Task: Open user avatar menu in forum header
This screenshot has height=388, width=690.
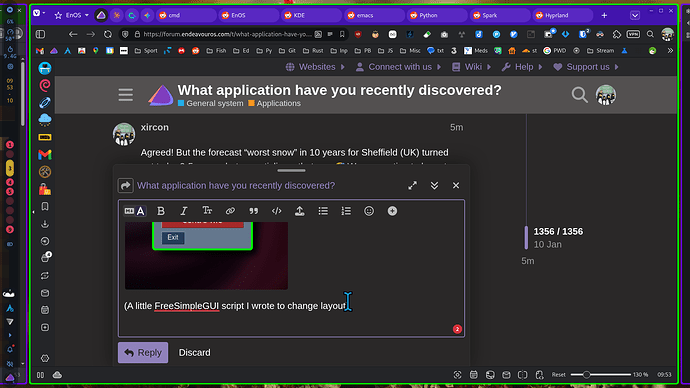Action: click(x=606, y=95)
